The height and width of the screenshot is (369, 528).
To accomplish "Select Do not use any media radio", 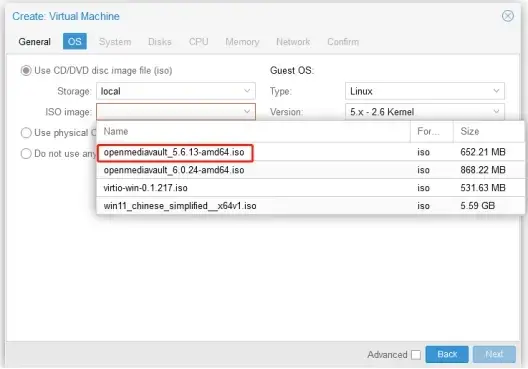I will (x=26, y=154).
